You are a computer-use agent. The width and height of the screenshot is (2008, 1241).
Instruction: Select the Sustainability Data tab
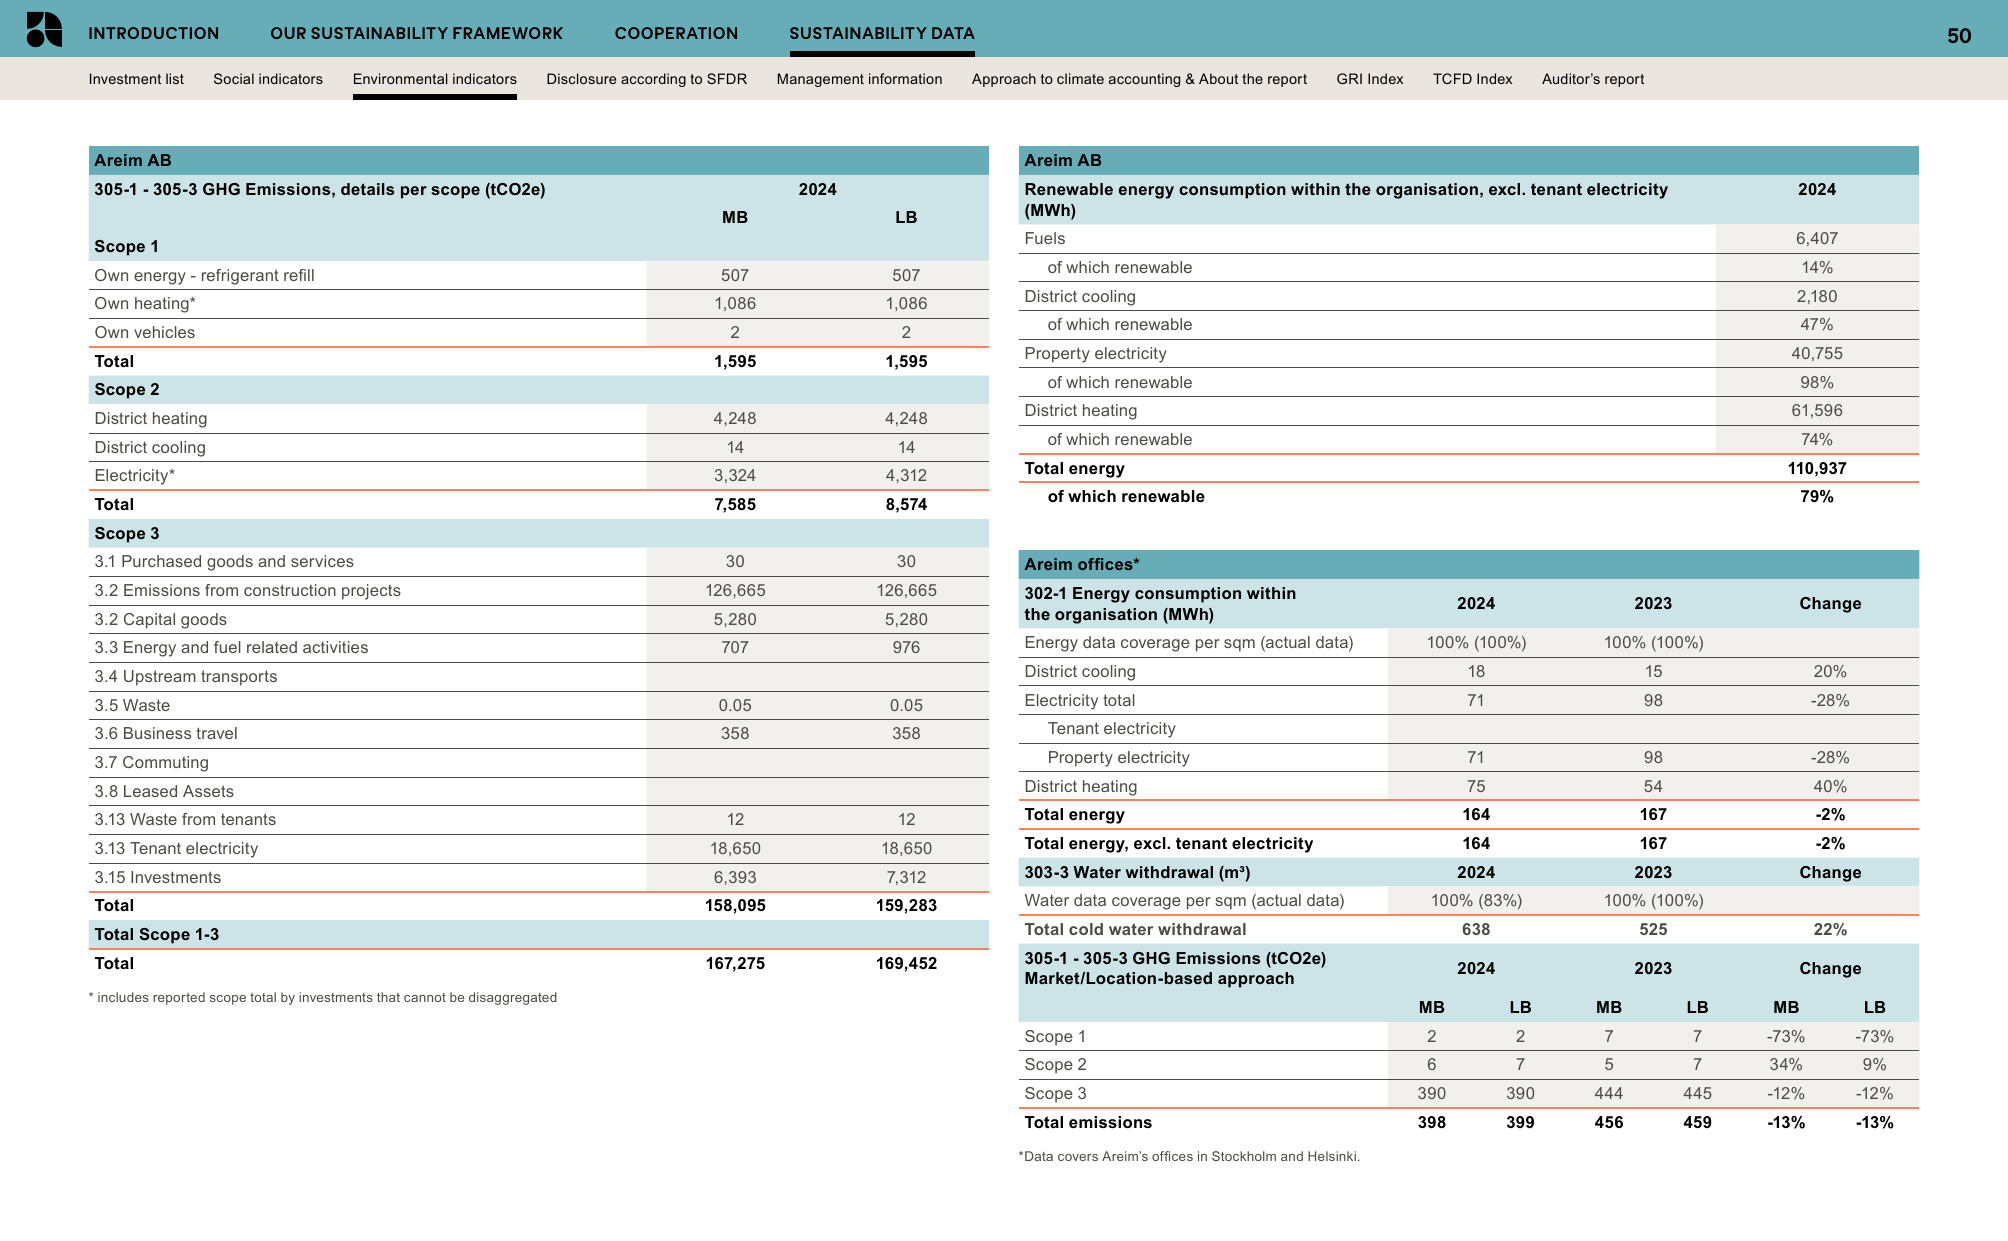[881, 33]
